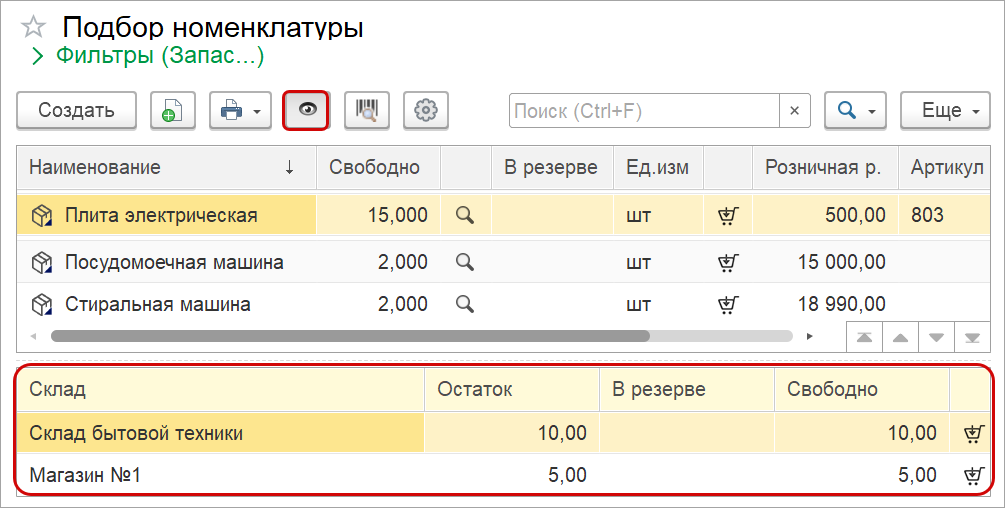1005x508 pixels.
Task: Click the horizontal scrollbar of the item list
Action: [350, 336]
